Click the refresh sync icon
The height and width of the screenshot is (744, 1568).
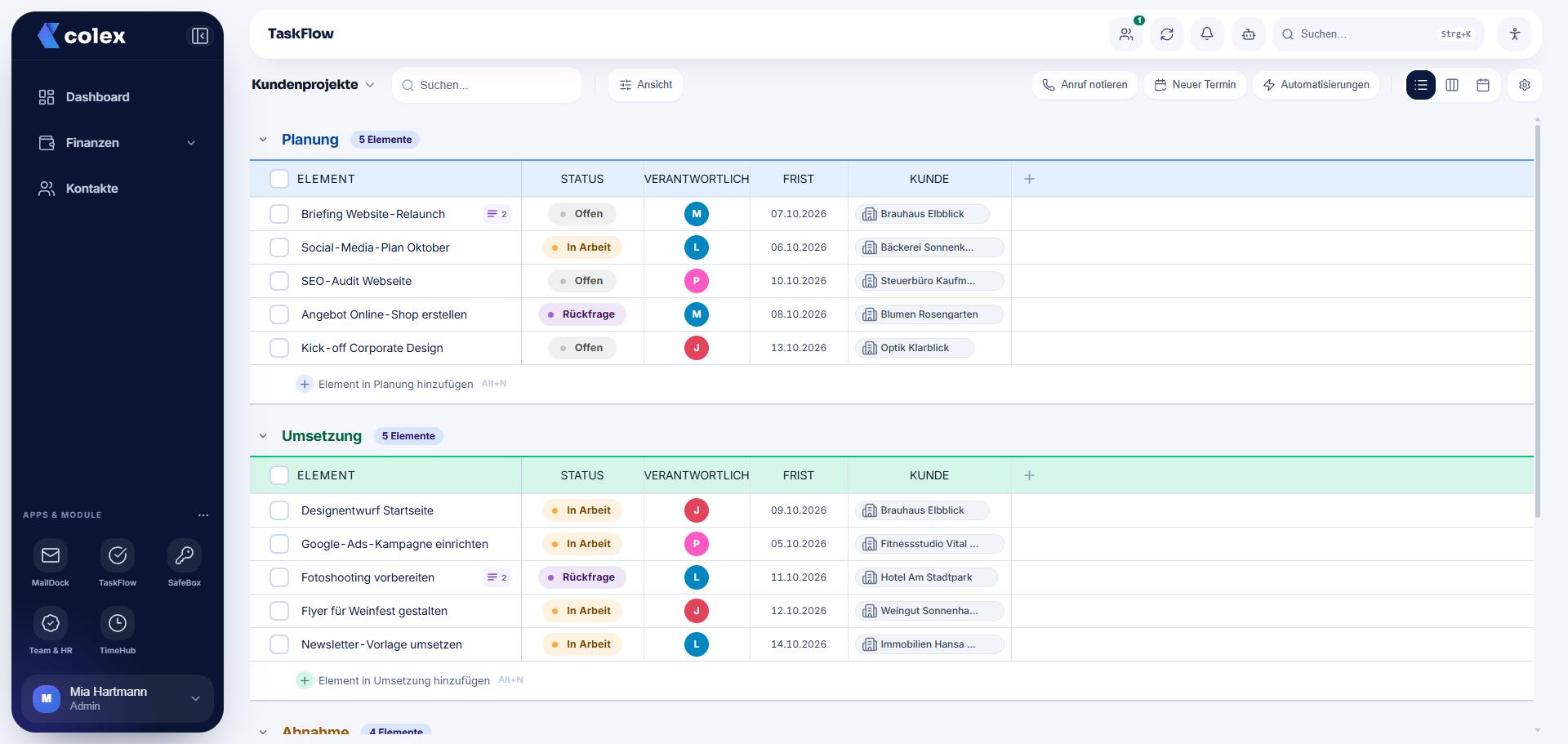pyautogui.click(x=1167, y=34)
